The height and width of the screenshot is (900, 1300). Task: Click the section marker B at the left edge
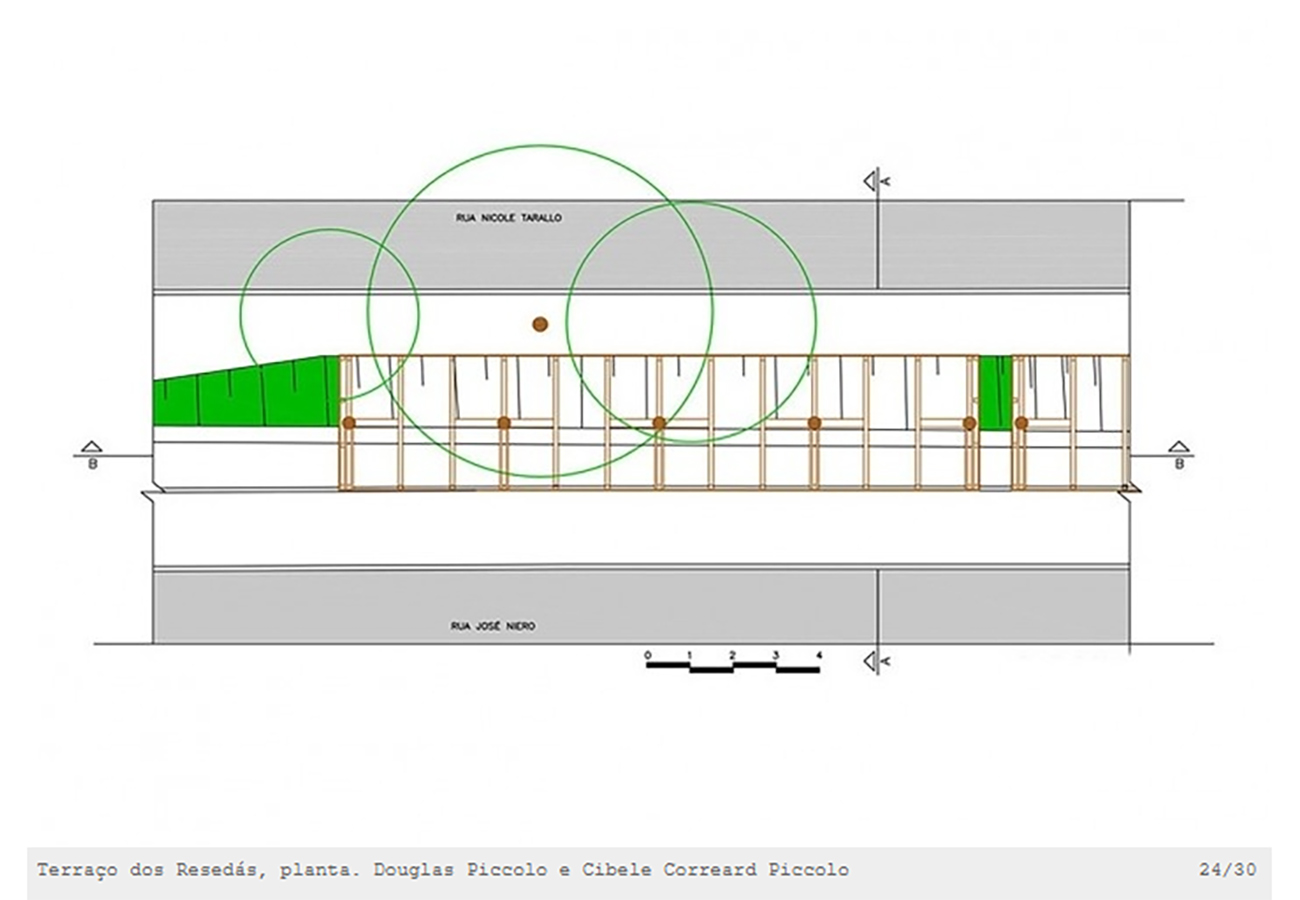point(92,455)
